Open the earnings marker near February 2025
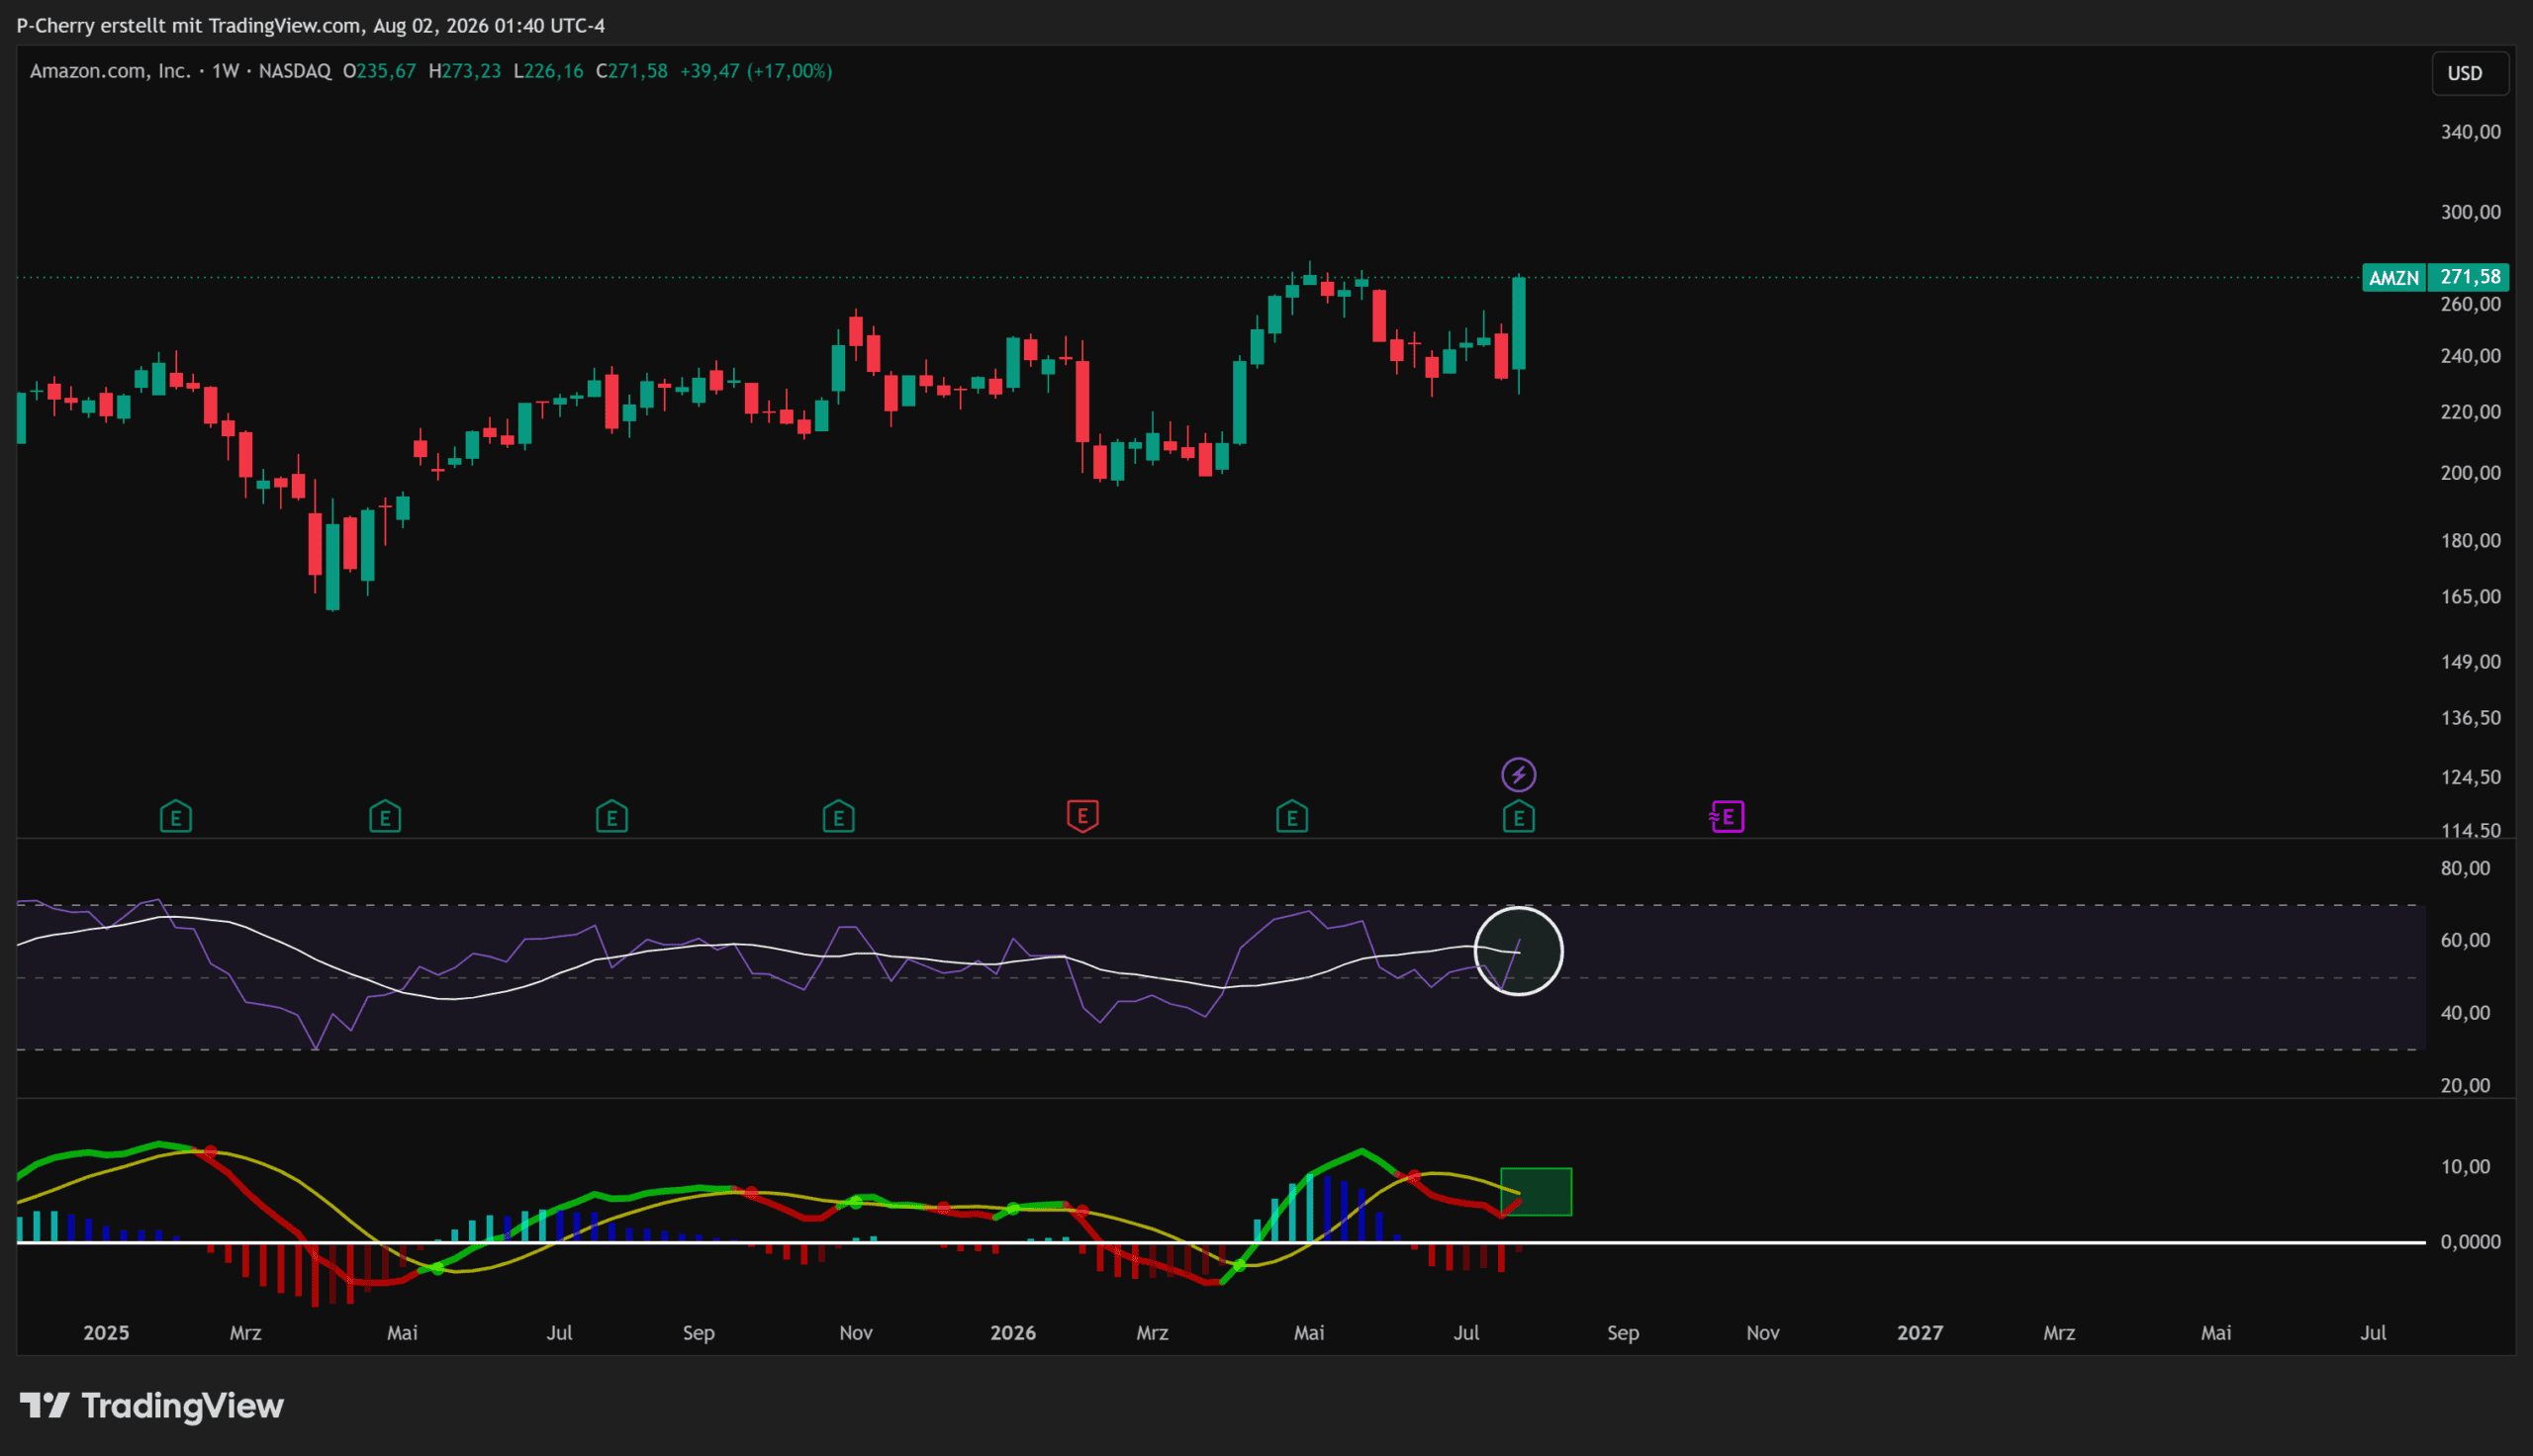The height and width of the screenshot is (1456, 2533). point(176,817)
